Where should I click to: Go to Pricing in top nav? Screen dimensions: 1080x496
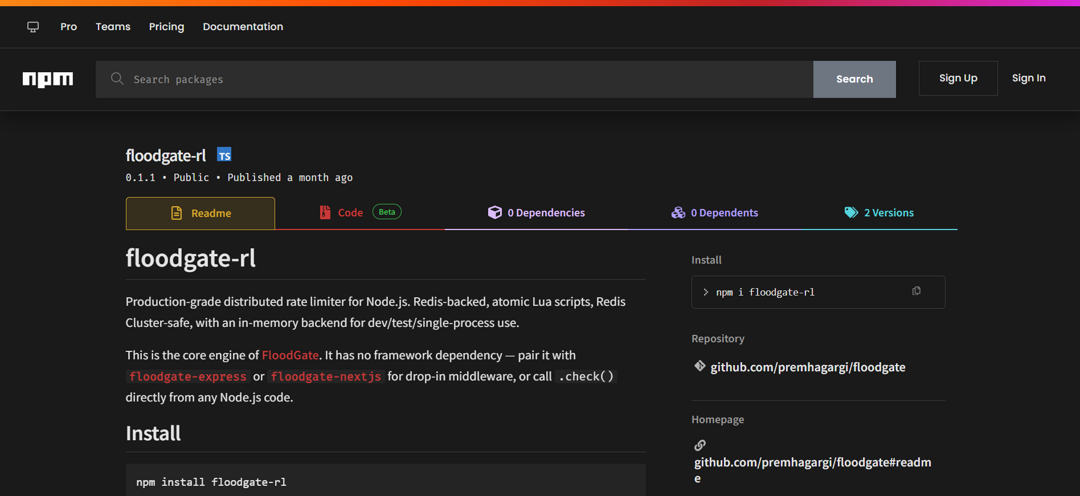(x=167, y=27)
